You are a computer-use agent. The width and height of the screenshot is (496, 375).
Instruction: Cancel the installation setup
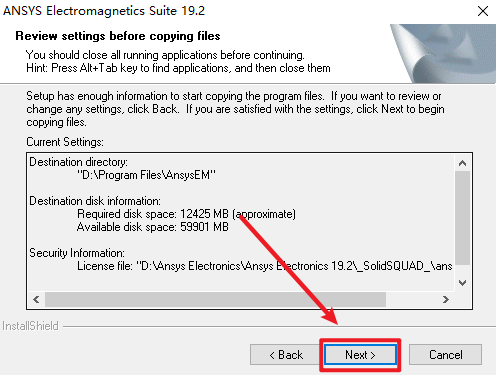point(445,355)
